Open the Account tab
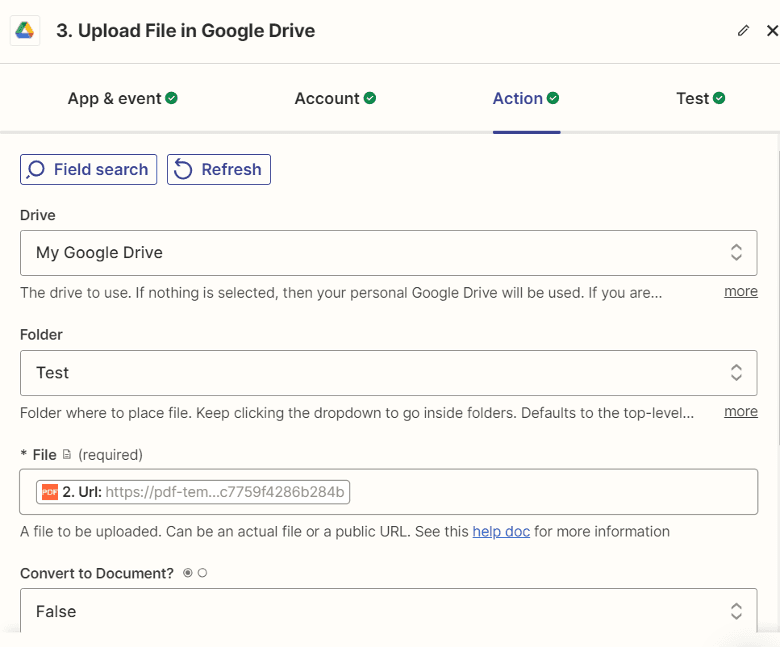This screenshot has width=780, height=650. (335, 98)
